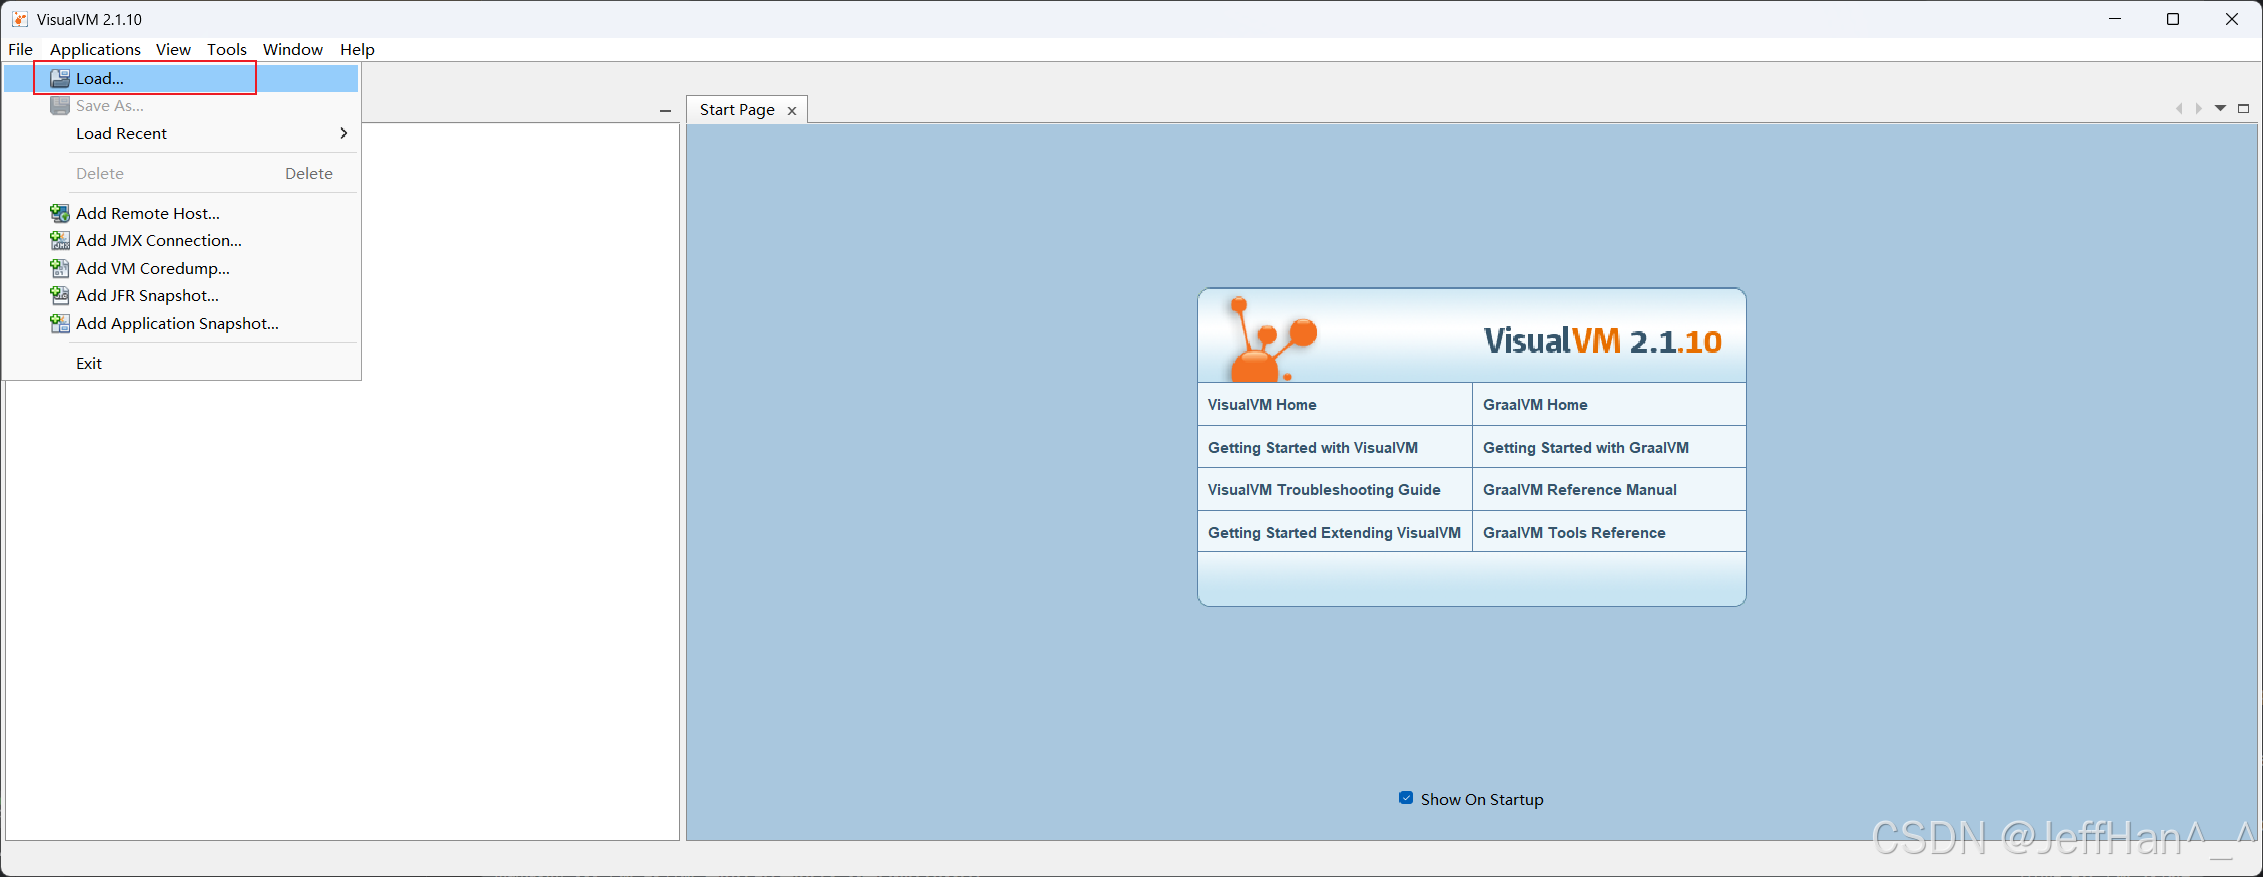
Task: Open the File menu
Action: coord(21,49)
